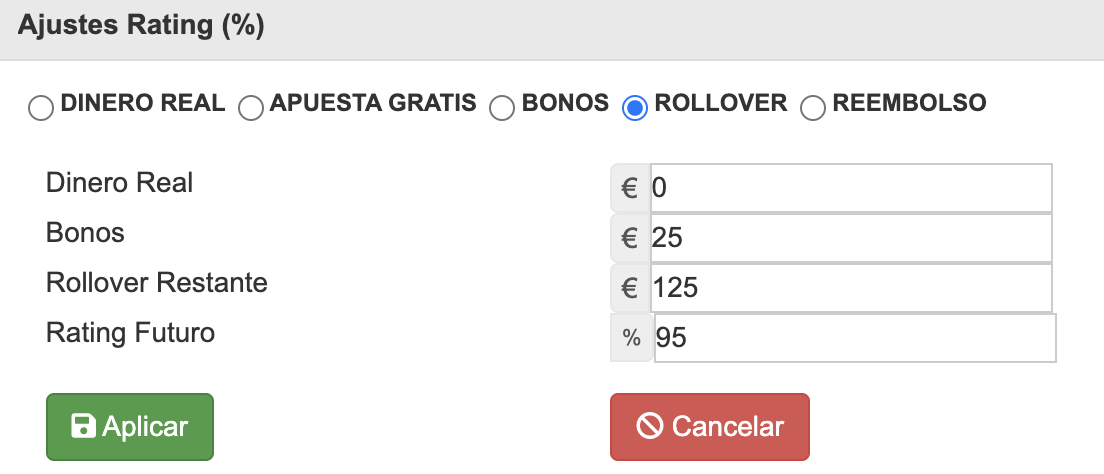Select the APUESTA GRATIS radio option
Image resolution: width=1104 pixels, height=474 pixels.
tap(251, 108)
